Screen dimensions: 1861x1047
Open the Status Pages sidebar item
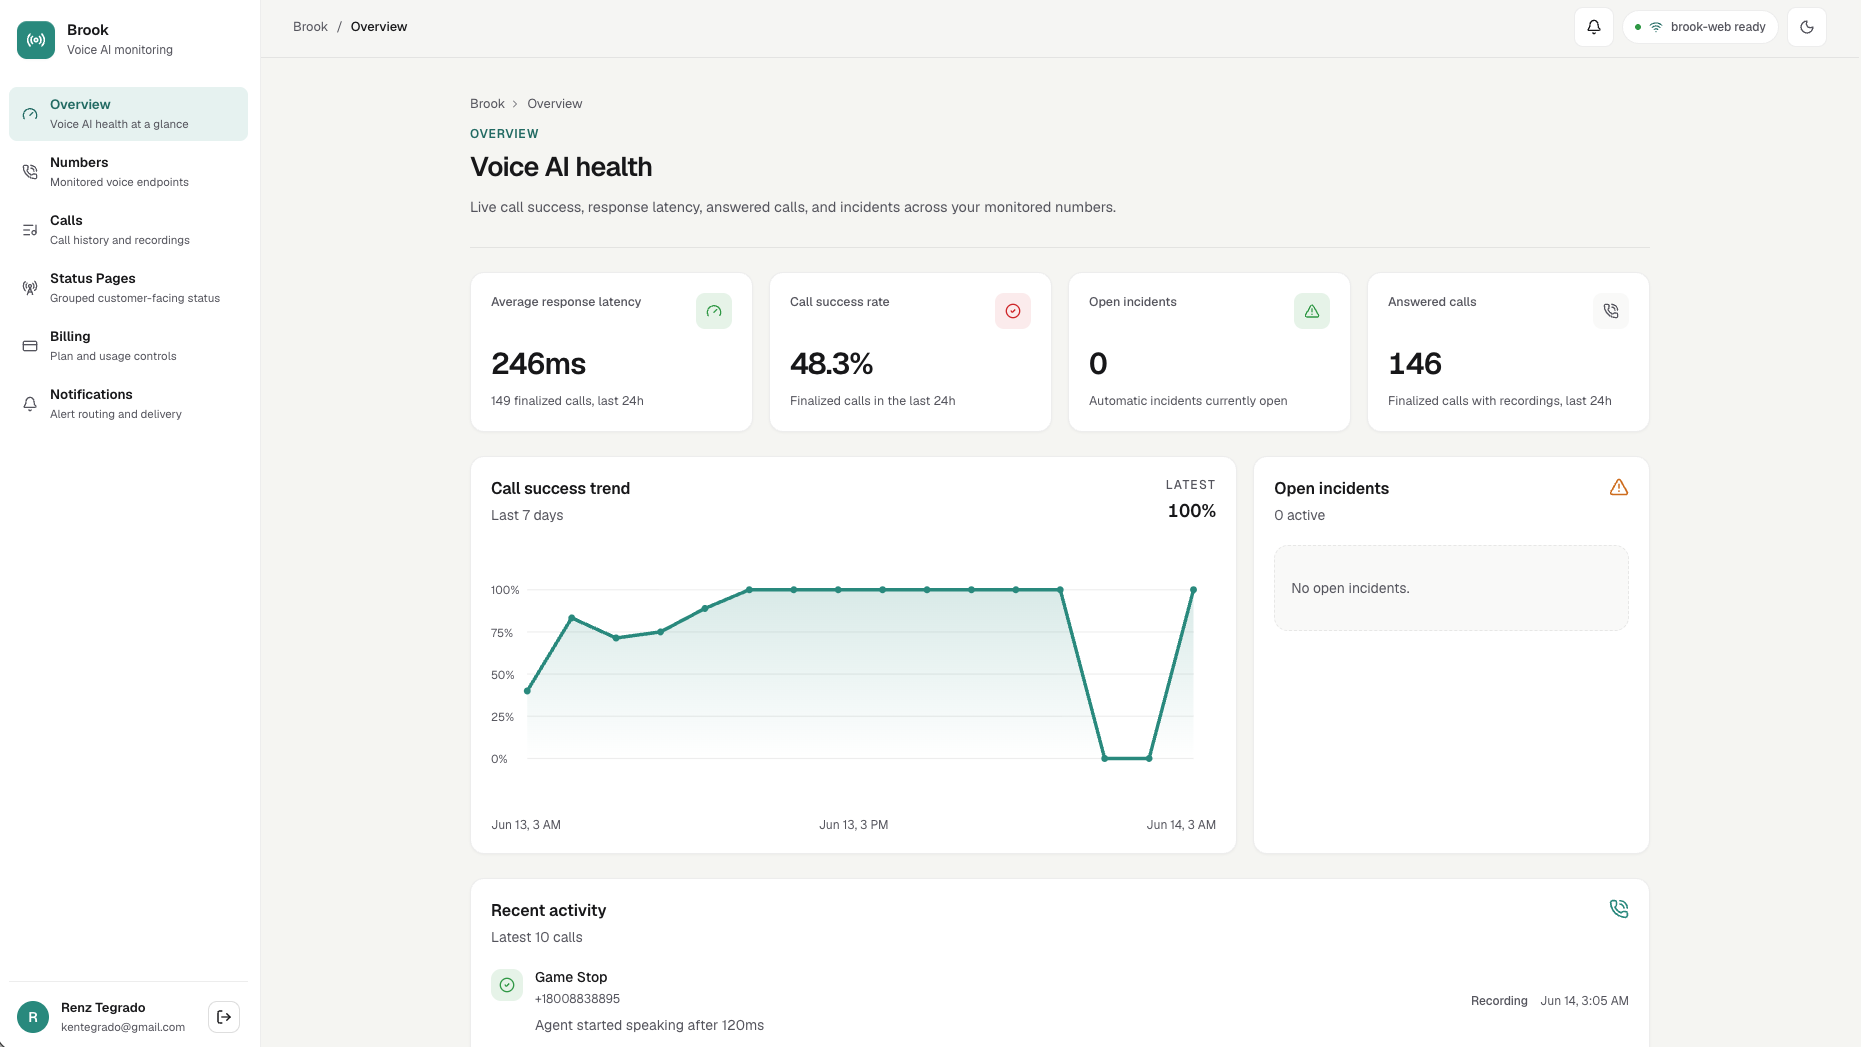coord(128,288)
